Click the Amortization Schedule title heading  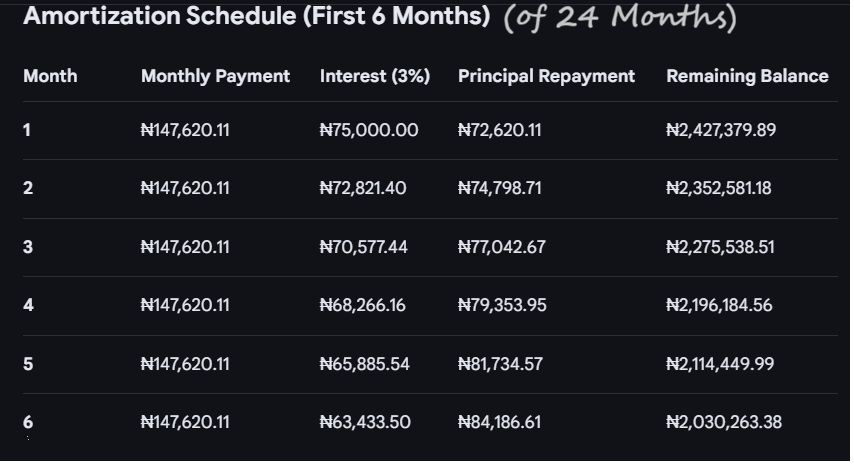(256, 17)
